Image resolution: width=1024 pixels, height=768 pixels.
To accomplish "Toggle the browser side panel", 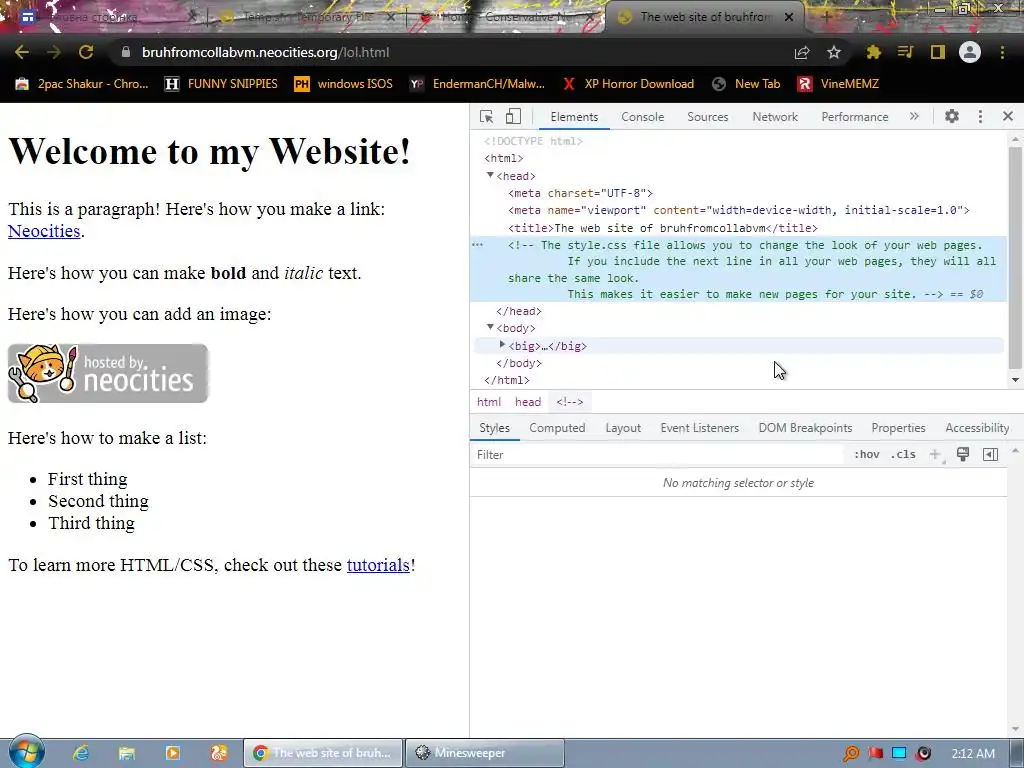I will coord(938,52).
